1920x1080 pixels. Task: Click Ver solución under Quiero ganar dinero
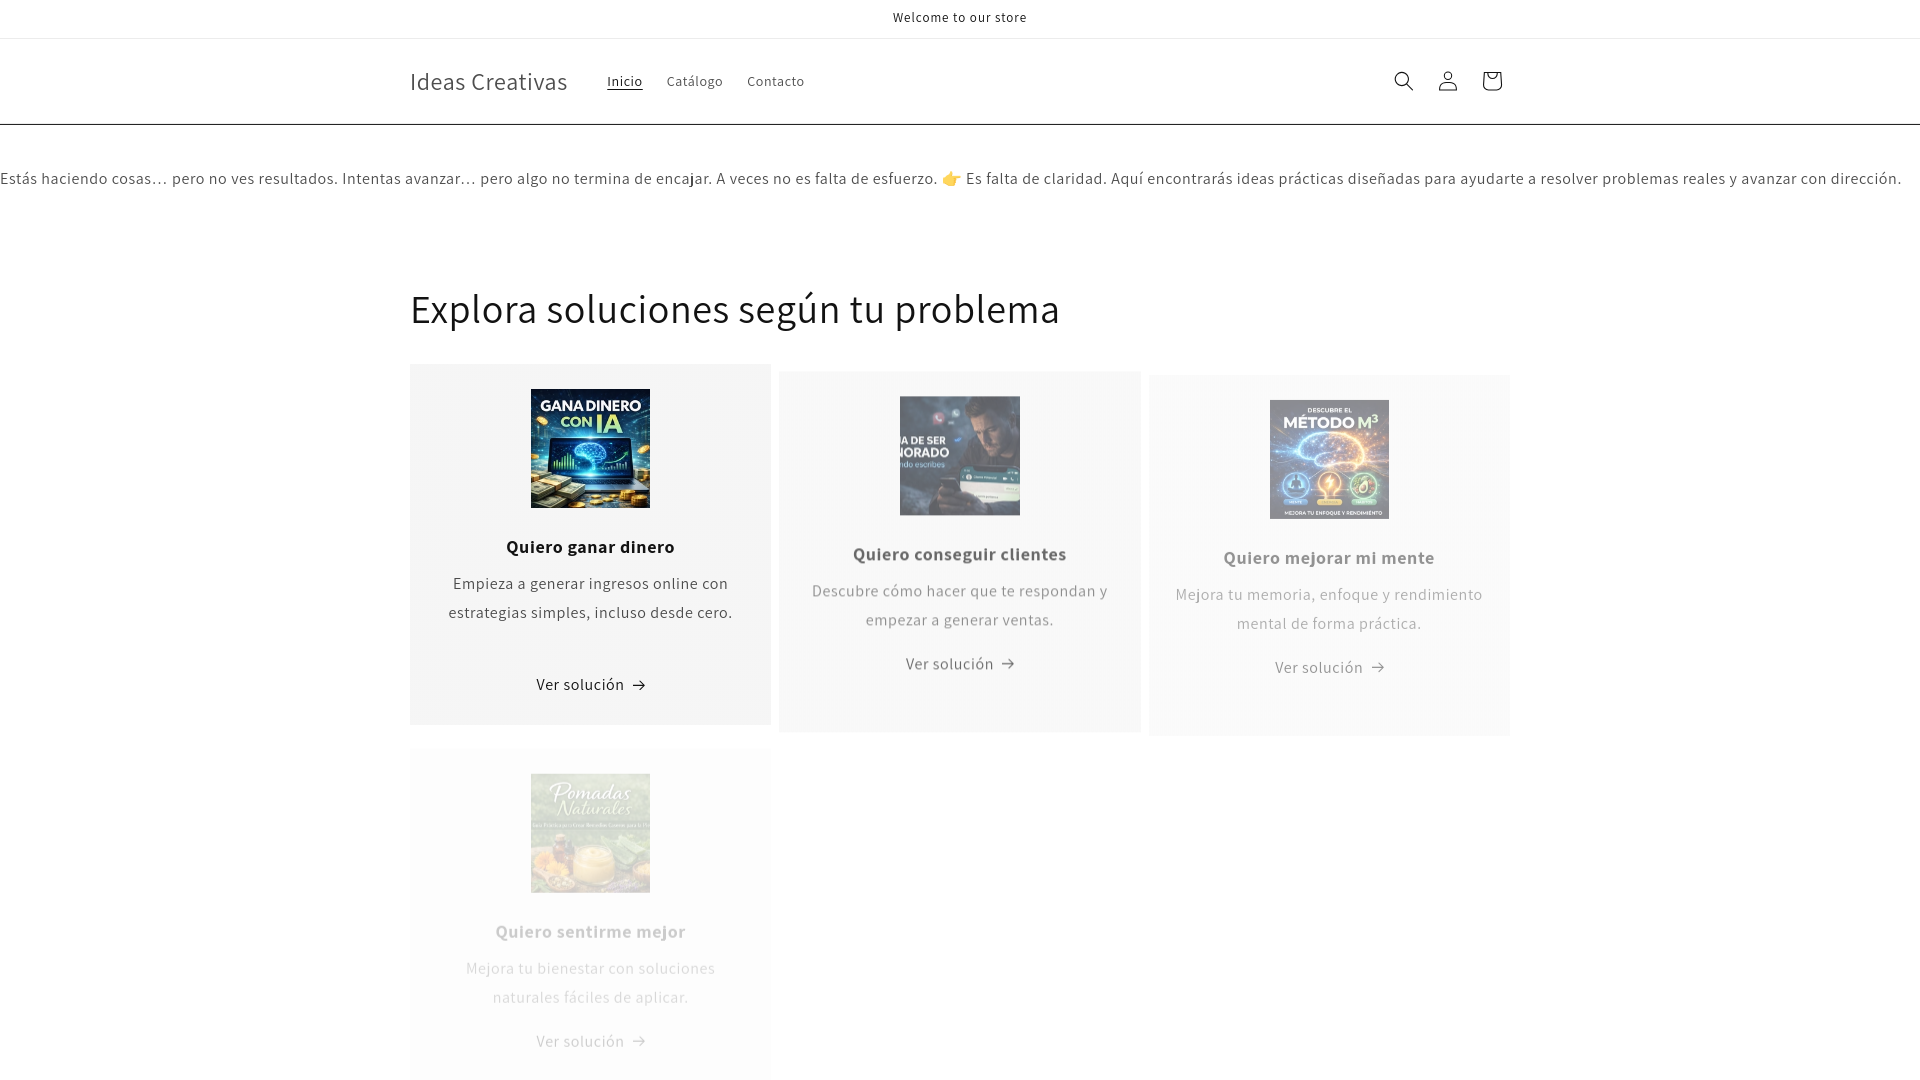[x=590, y=685]
